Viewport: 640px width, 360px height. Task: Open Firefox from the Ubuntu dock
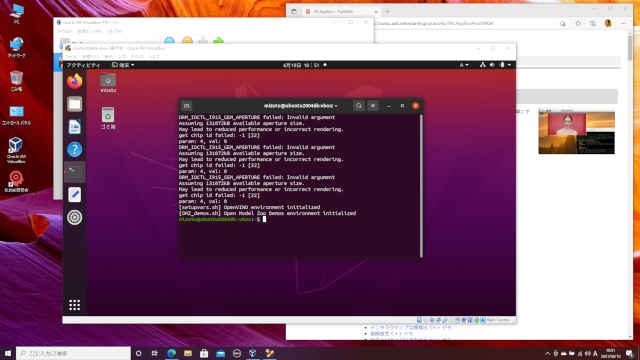tap(75, 81)
